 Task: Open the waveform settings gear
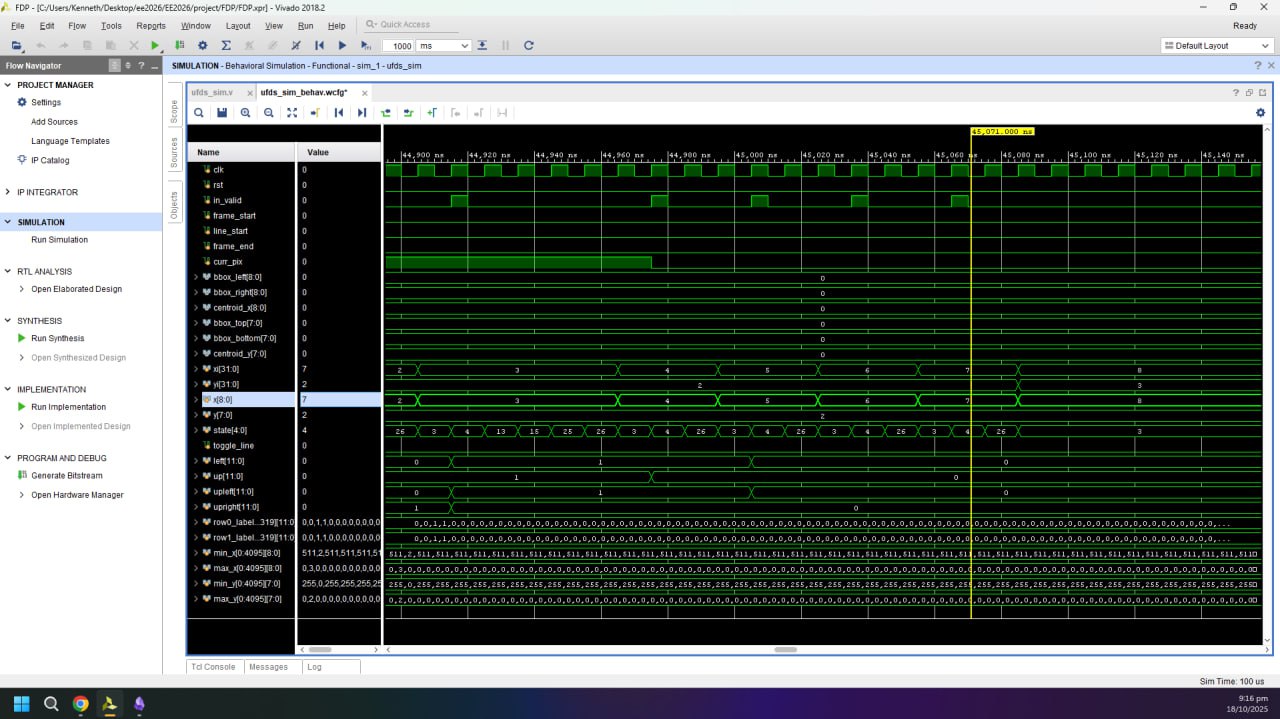tap(1260, 113)
